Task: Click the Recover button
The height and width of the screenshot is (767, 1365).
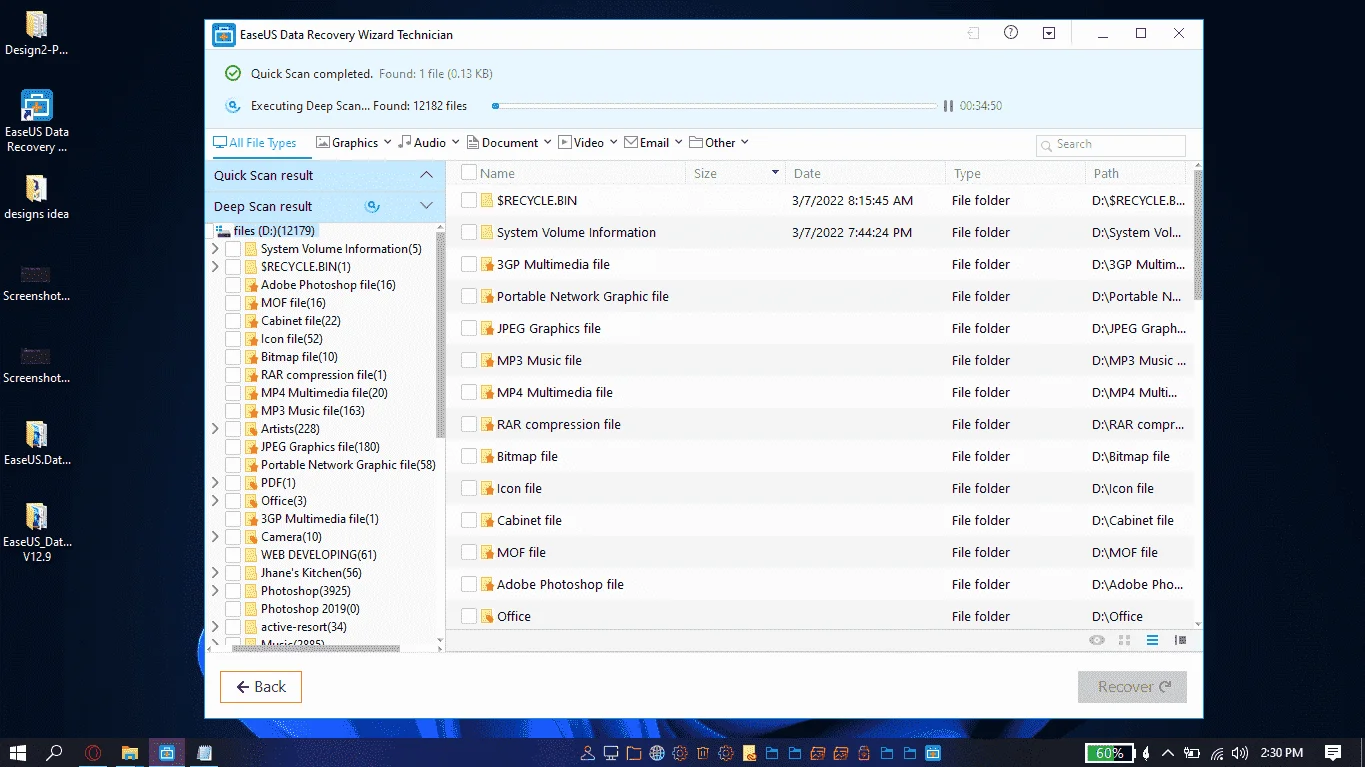Action: [x=1132, y=687]
